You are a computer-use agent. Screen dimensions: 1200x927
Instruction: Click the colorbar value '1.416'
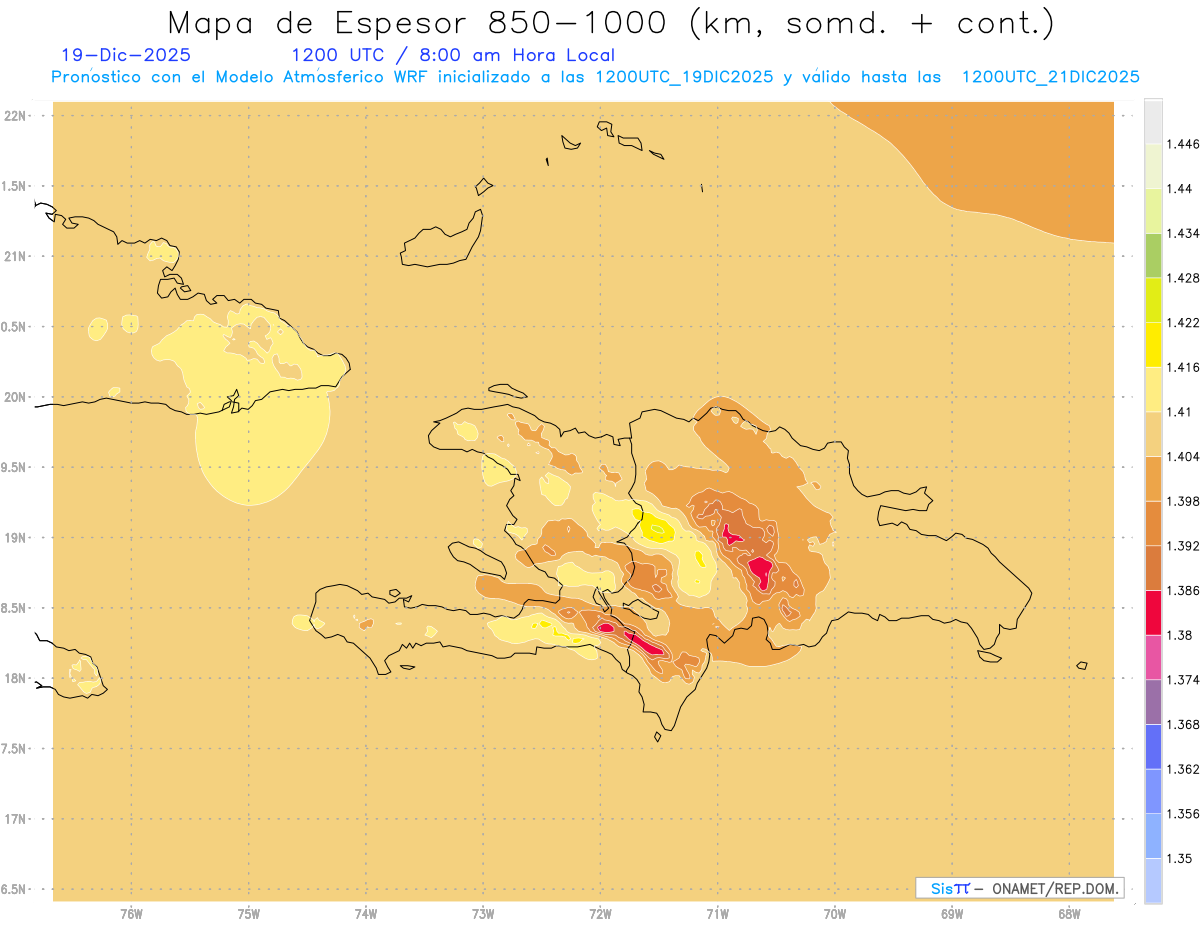point(1182,367)
